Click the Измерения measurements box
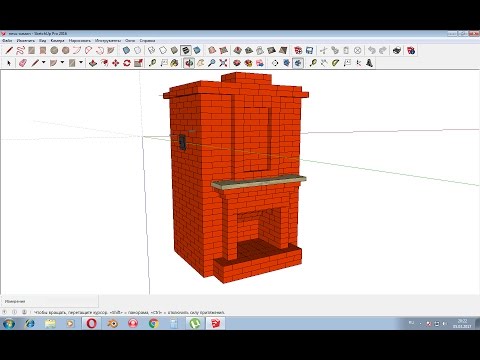The image size is (480, 360). click(x=49, y=301)
